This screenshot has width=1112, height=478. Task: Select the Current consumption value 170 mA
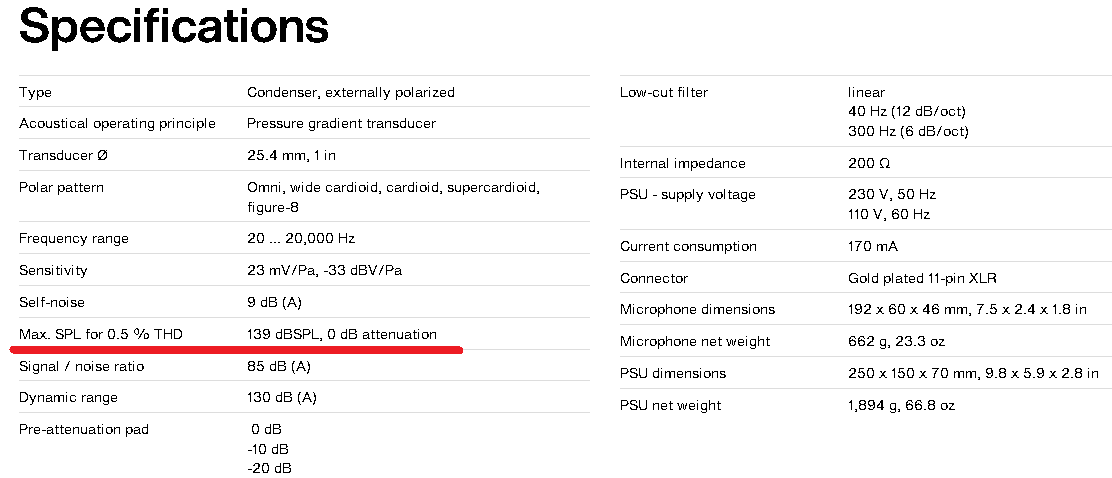click(x=873, y=246)
